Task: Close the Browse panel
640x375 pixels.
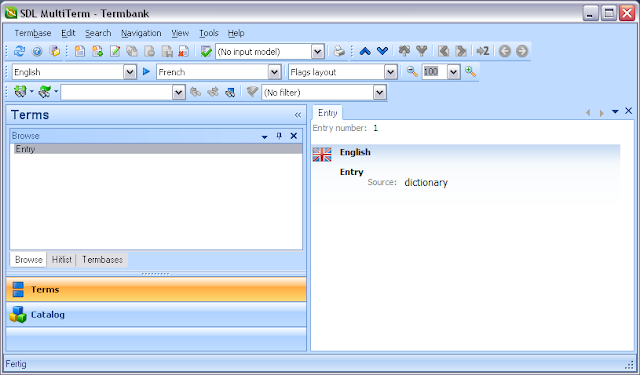Action: pos(293,136)
